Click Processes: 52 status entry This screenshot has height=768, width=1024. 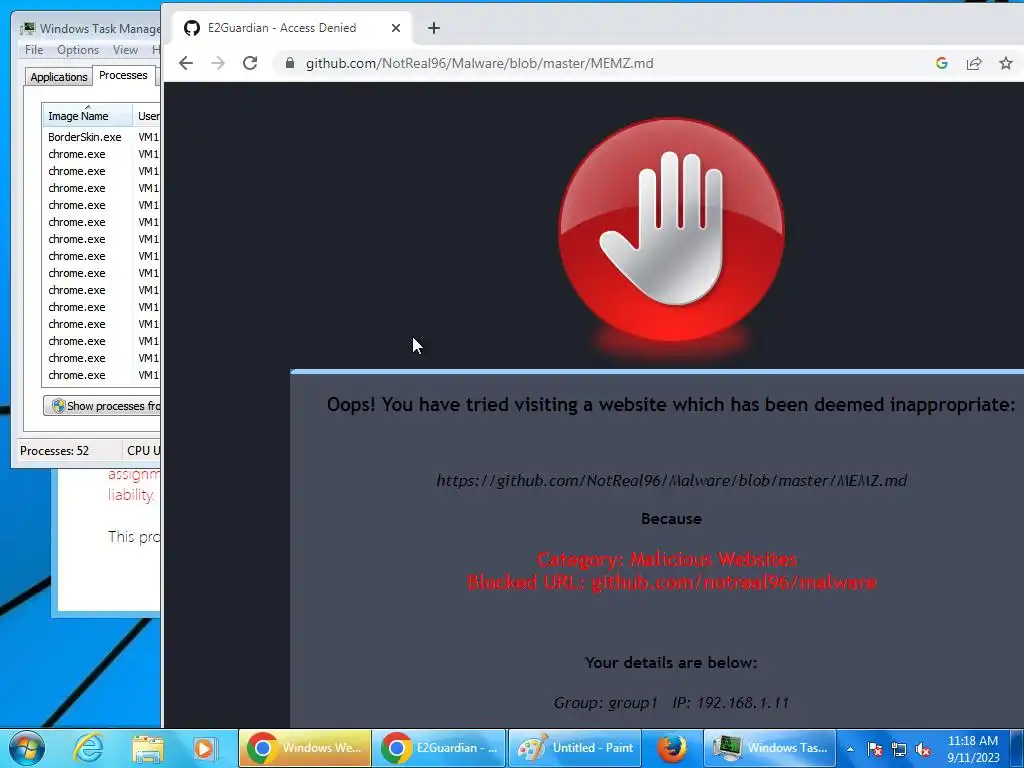coord(55,451)
